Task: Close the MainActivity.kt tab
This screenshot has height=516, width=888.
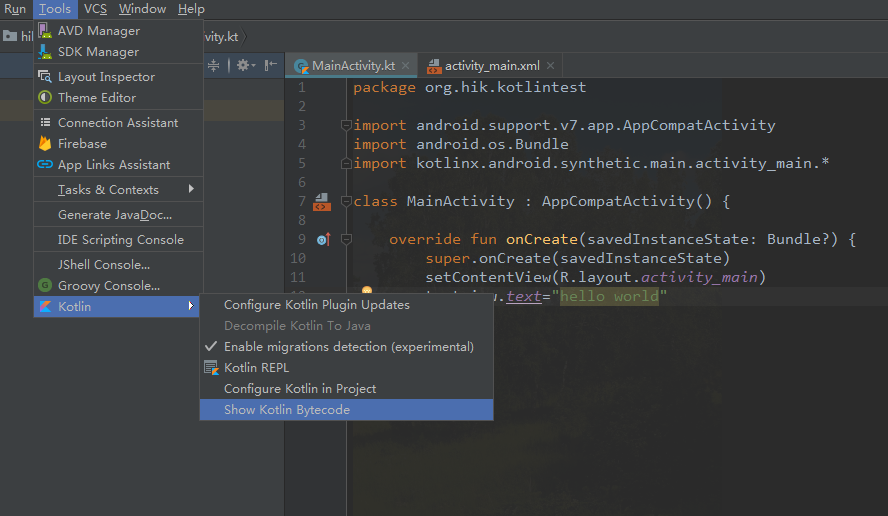Action: tap(405, 66)
